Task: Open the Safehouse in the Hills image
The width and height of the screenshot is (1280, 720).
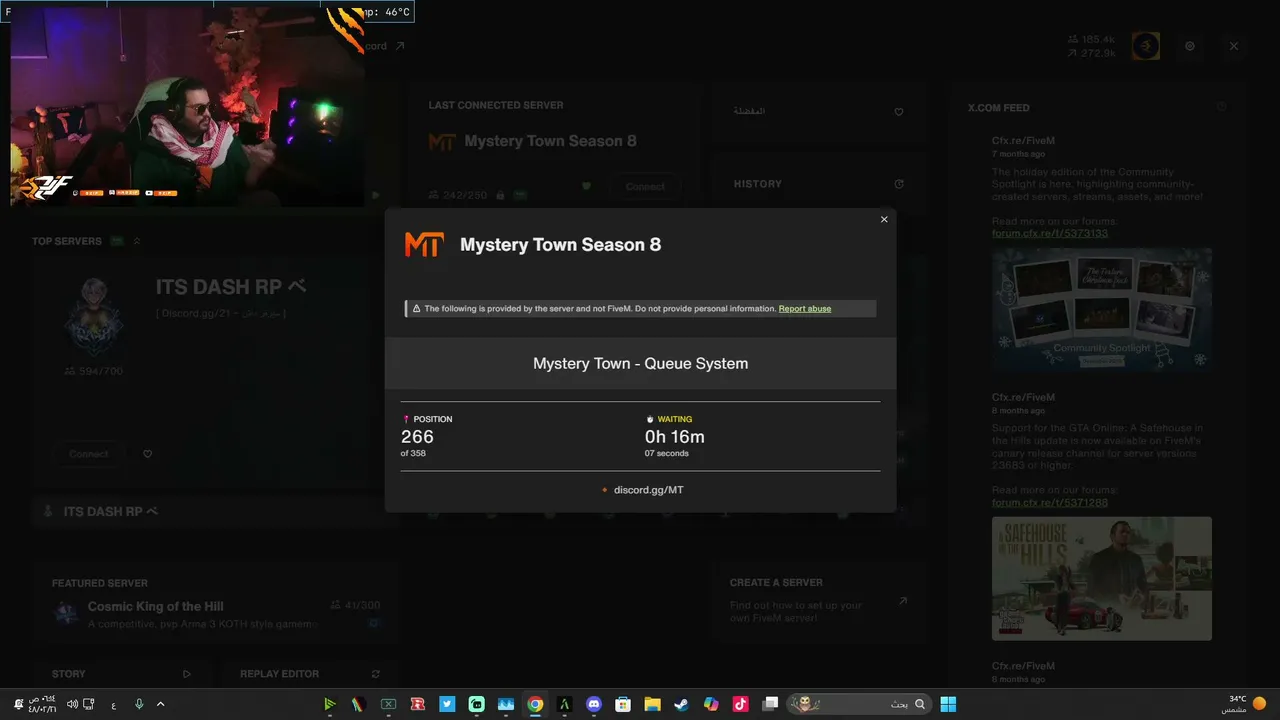Action: [1102, 578]
